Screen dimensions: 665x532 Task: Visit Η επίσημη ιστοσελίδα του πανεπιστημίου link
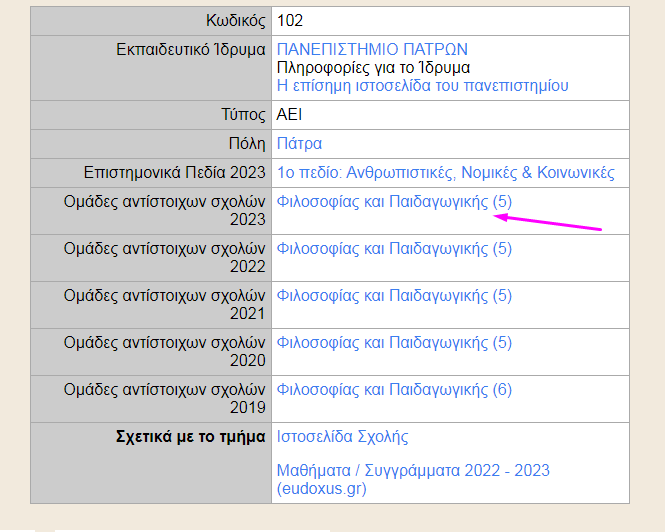pos(422,86)
